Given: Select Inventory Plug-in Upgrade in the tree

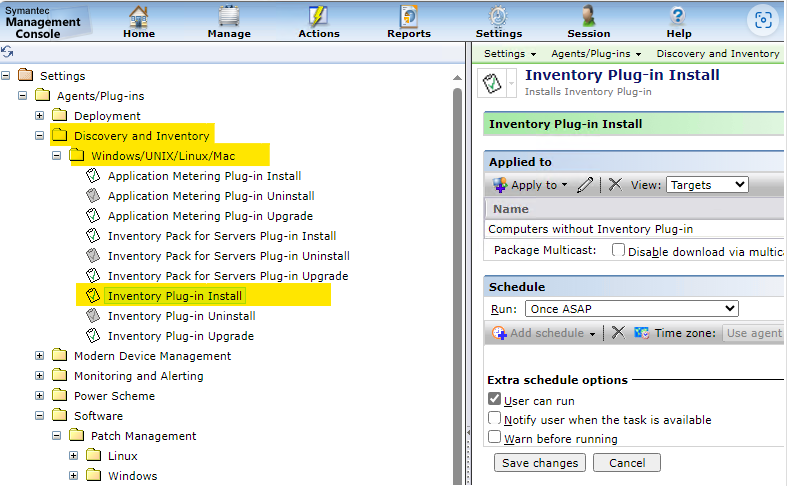Looking at the screenshot, I should (180, 336).
